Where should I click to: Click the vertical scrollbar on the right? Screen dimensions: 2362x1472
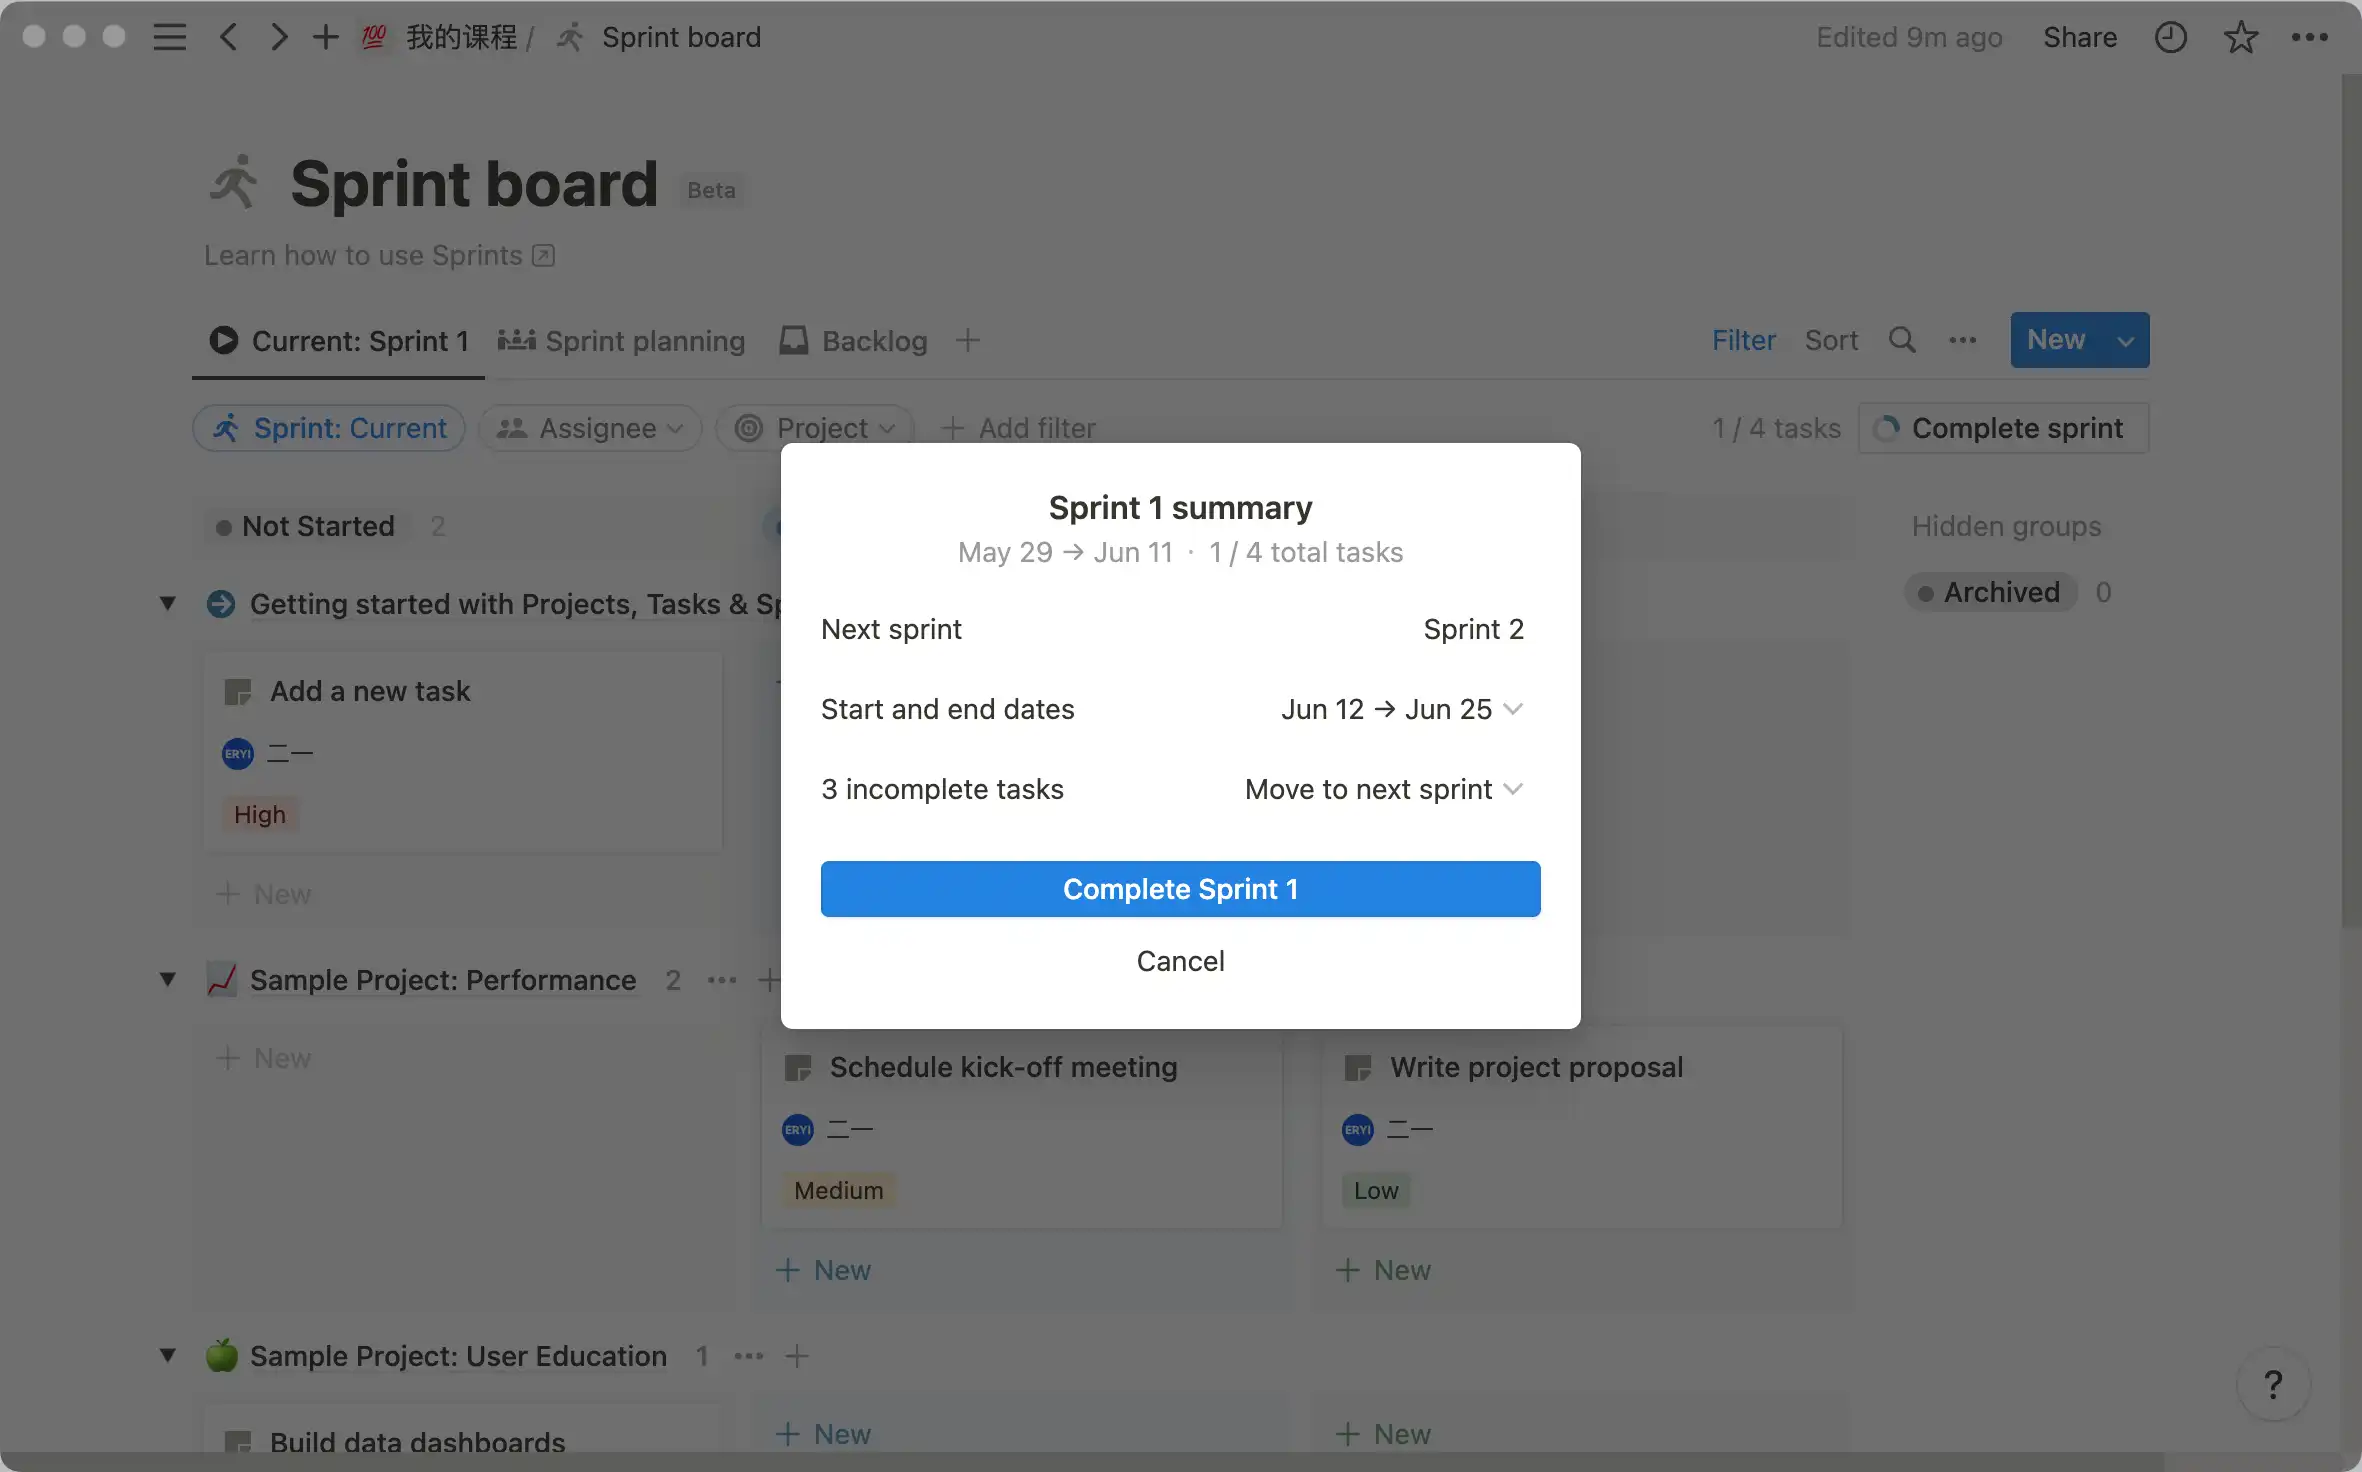(x=2350, y=500)
